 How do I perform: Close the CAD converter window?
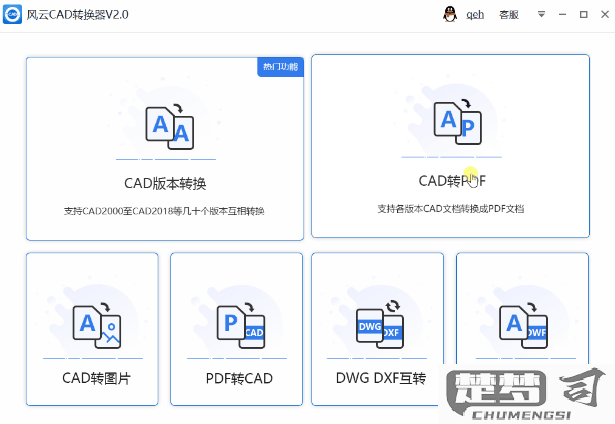[x=605, y=15]
